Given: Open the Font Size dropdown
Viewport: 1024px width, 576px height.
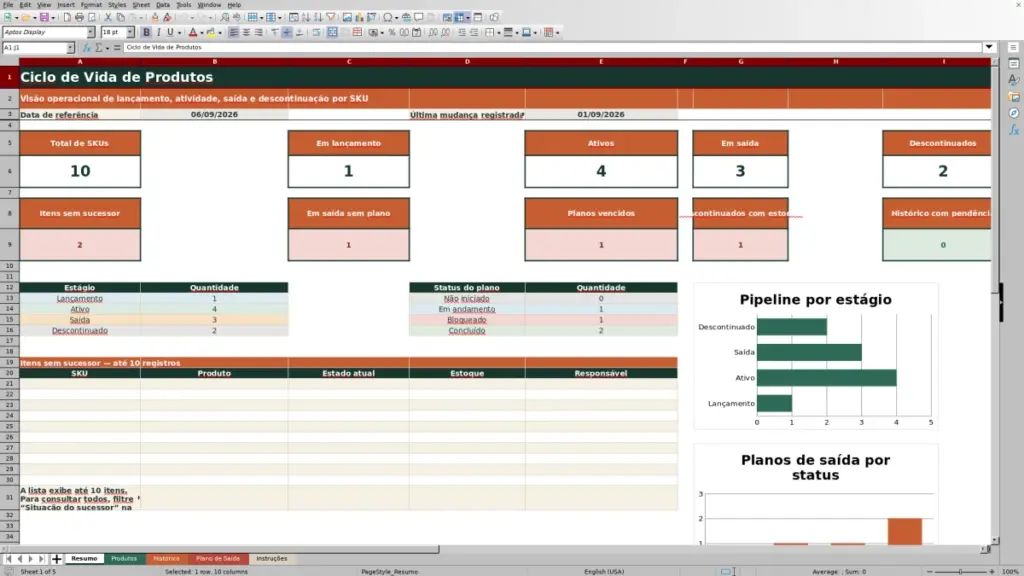Looking at the screenshot, I should click(x=130, y=32).
